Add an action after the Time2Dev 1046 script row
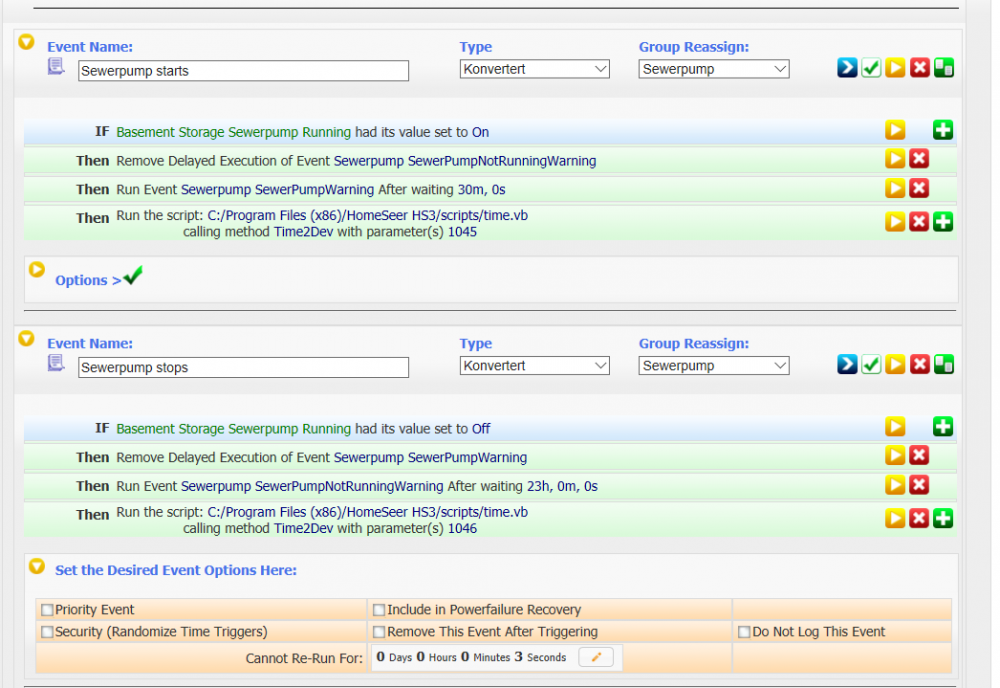 pos(942,518)
